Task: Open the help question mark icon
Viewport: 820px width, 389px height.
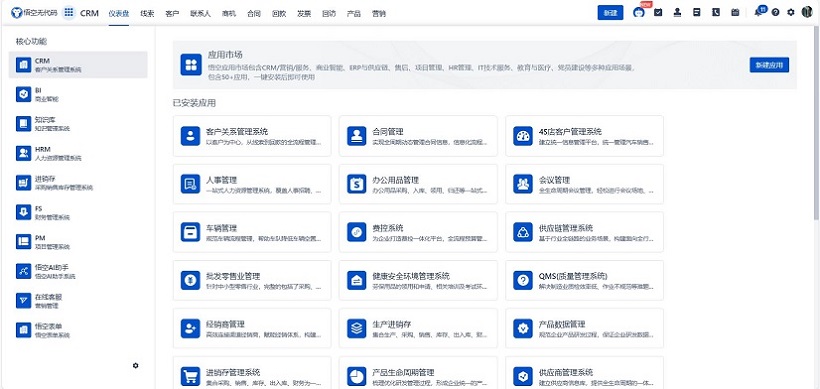Action: coord(776,13)
